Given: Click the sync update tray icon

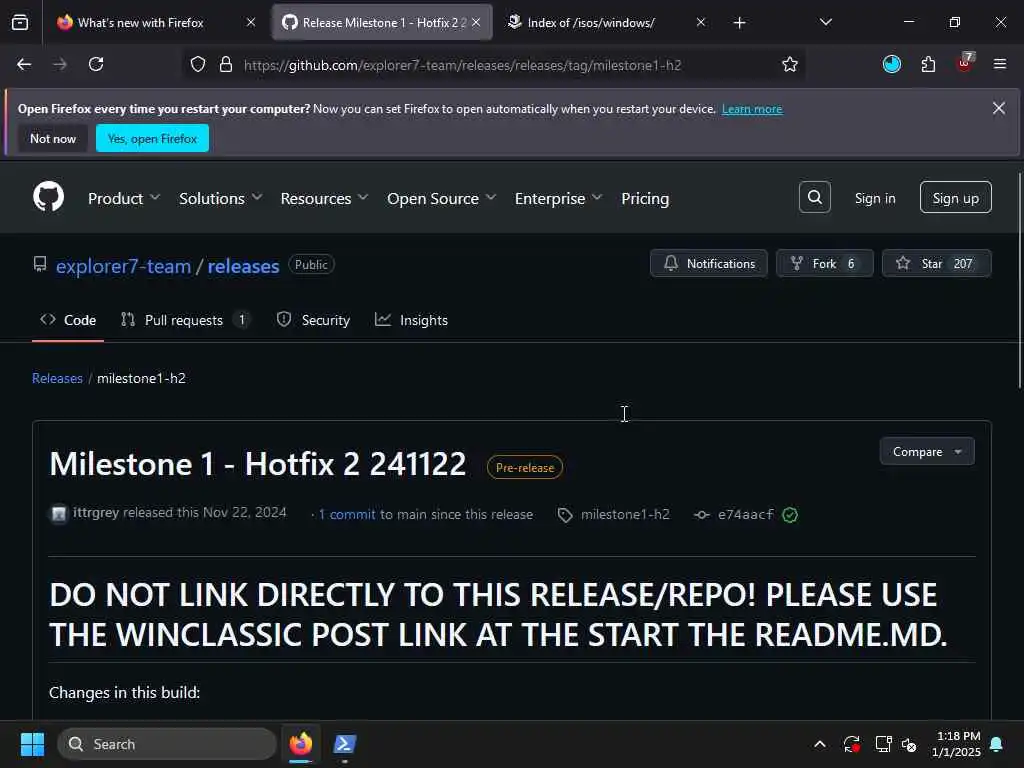Looking at the screenshot, I should pyautogui.click(x=852, y=744).
